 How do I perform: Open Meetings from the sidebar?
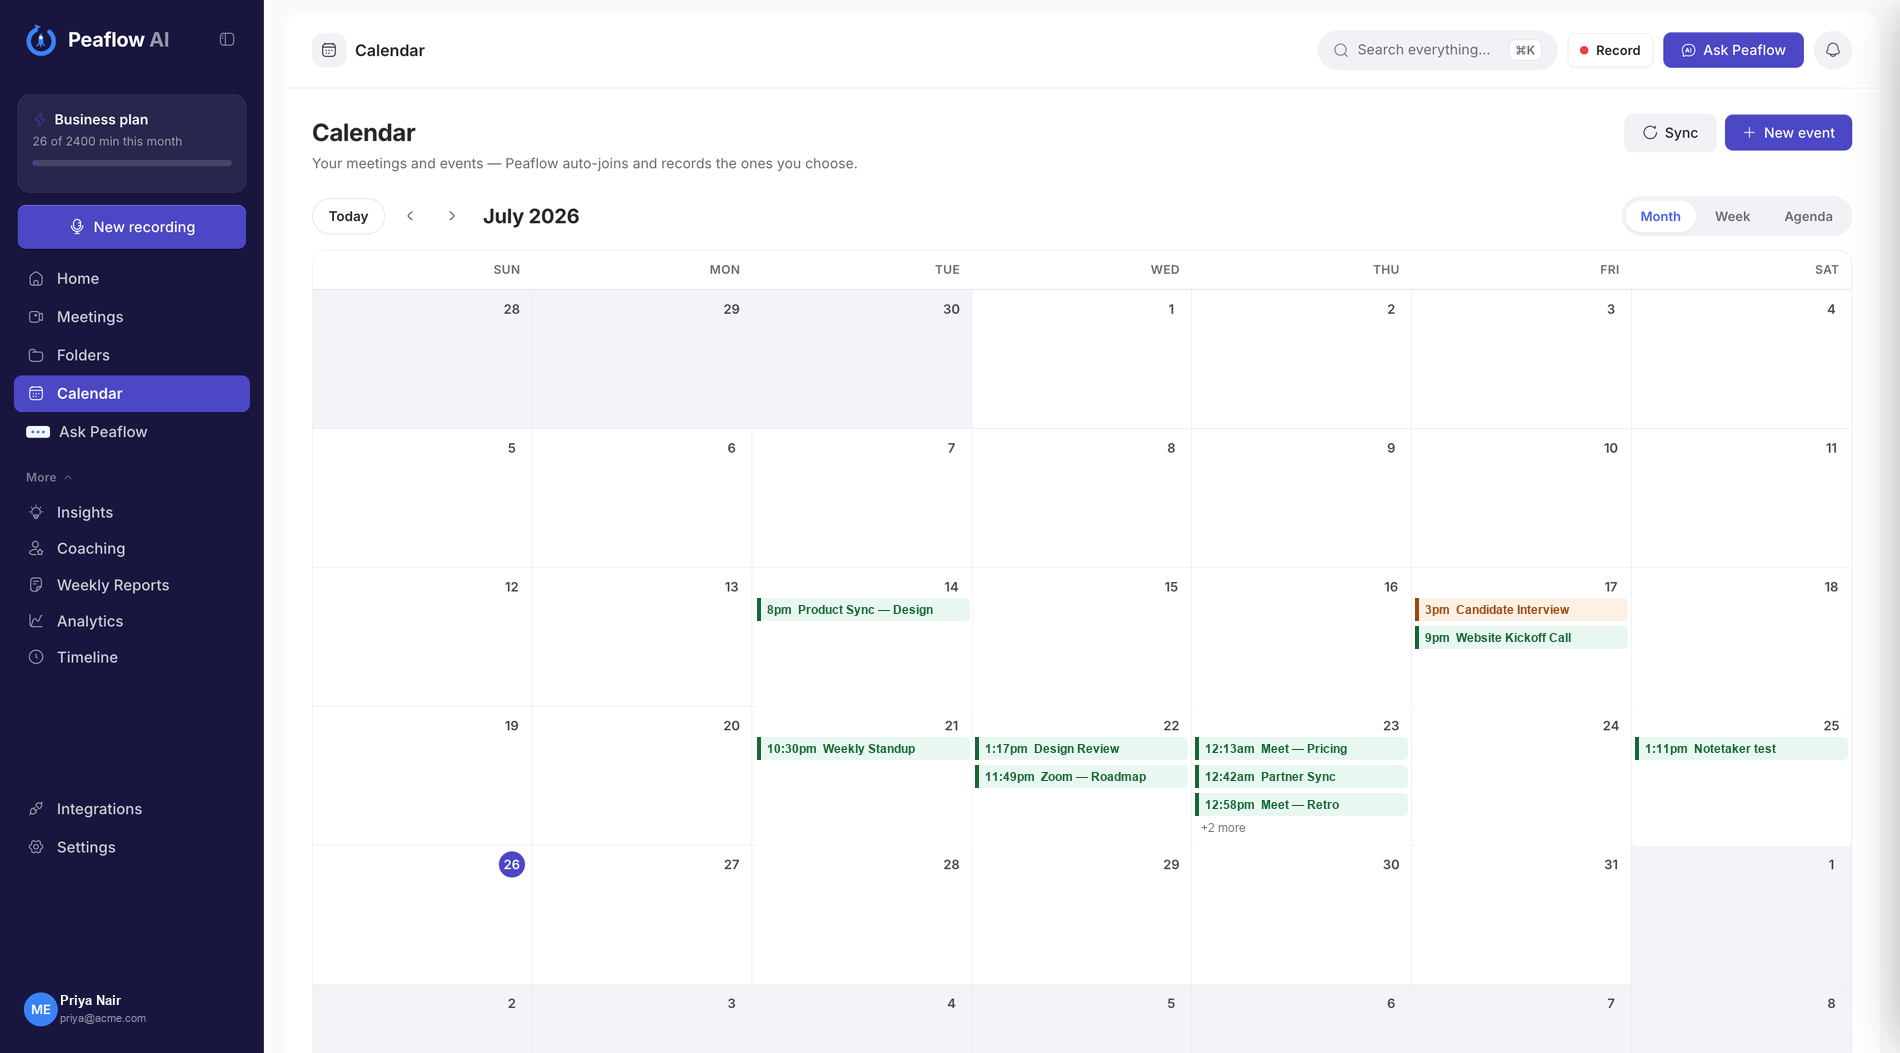pos(132,317)
